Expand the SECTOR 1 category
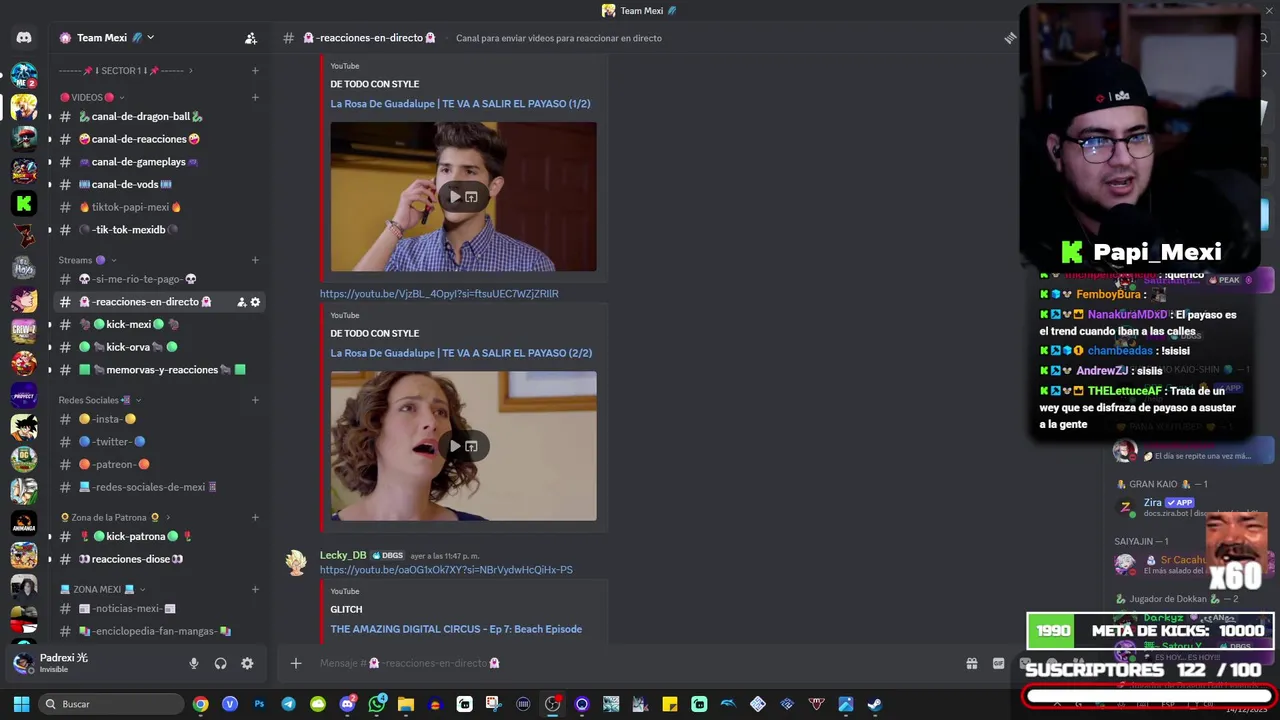The height and width of the screenshot is (720, 1280). 126,71
